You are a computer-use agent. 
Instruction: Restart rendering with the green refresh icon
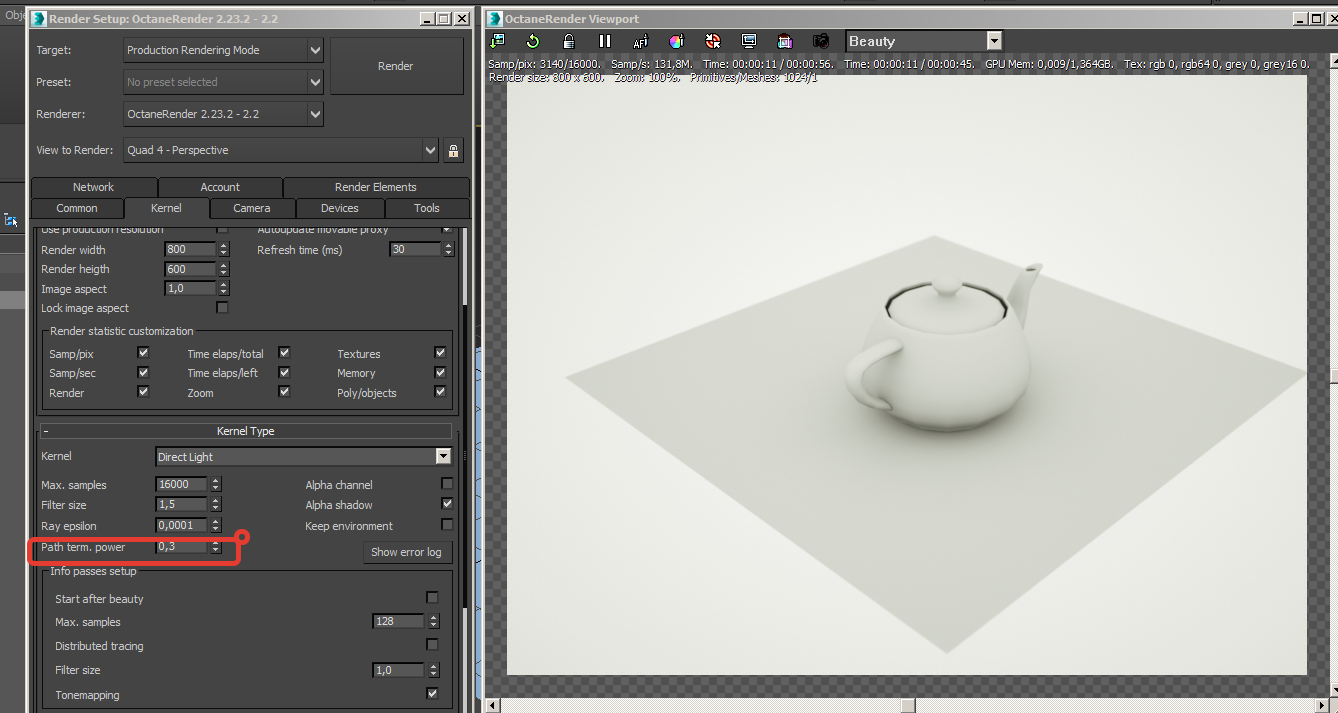(533, 41)
